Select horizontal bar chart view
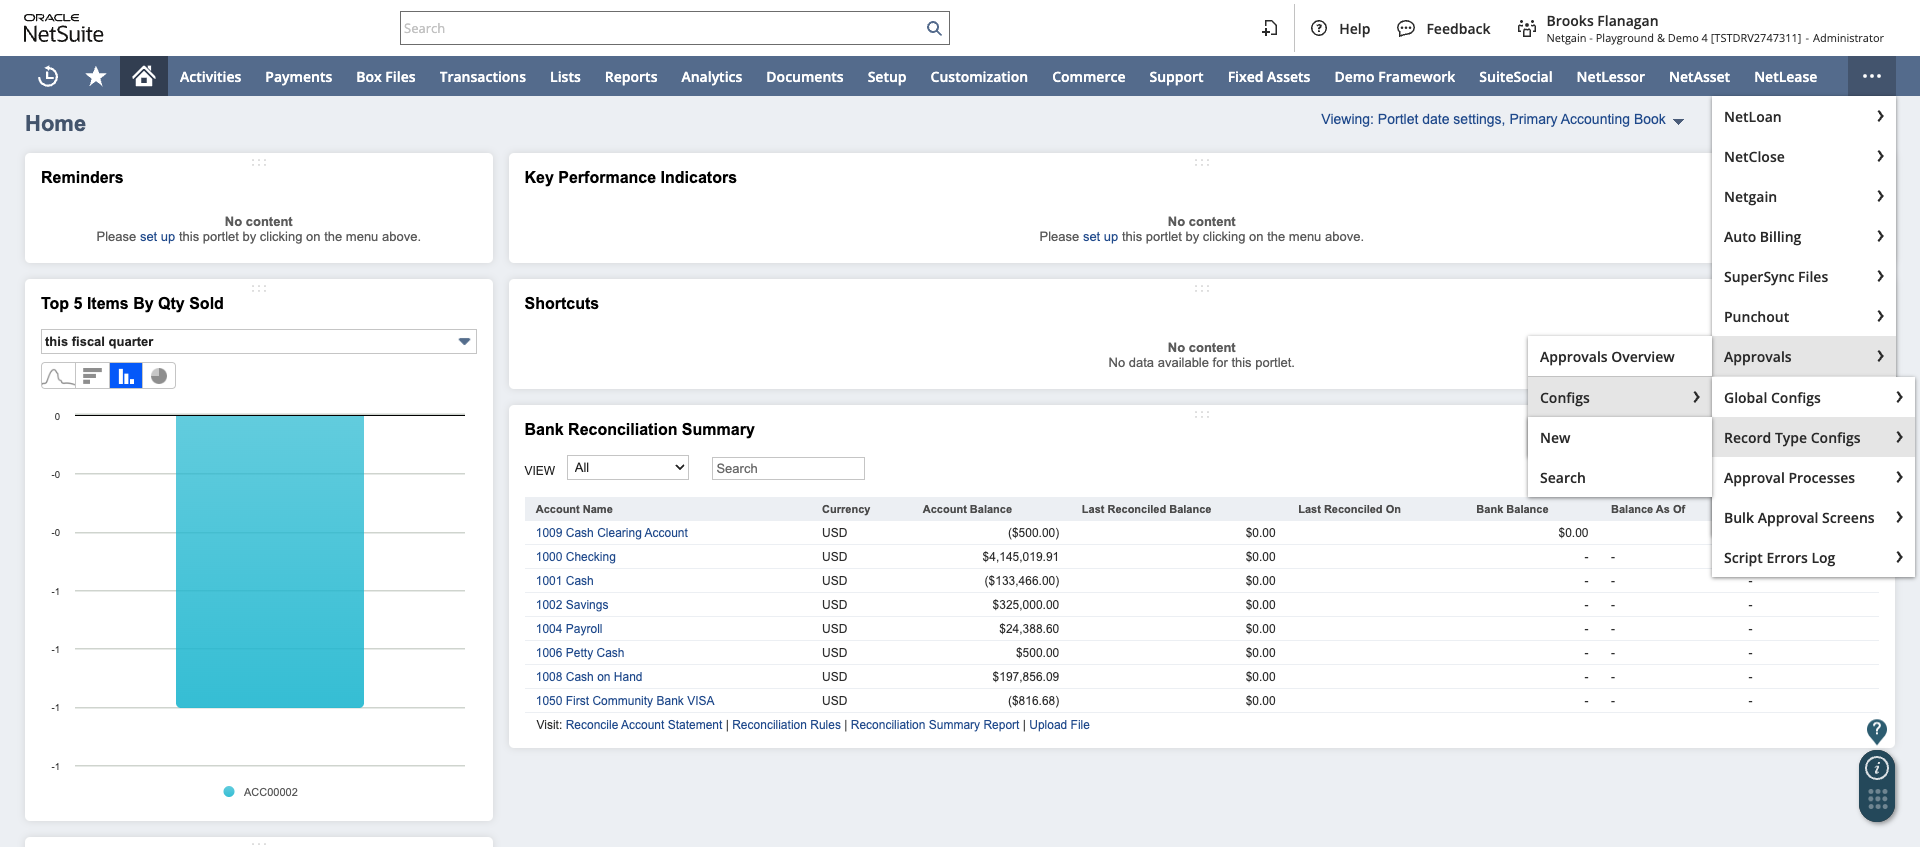The height and width of the screenshot is (847, 1920). click(92, 376)
